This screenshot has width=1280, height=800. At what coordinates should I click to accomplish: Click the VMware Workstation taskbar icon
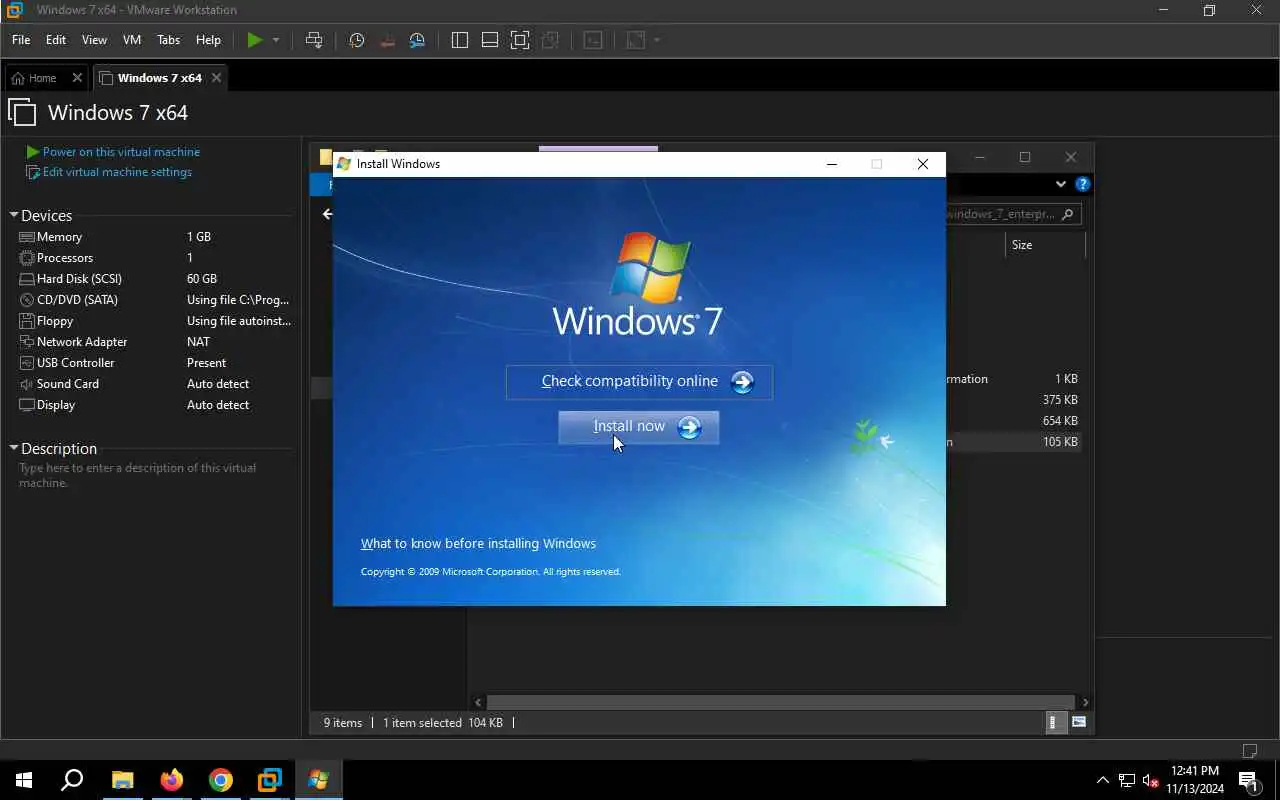pos(270,780)
